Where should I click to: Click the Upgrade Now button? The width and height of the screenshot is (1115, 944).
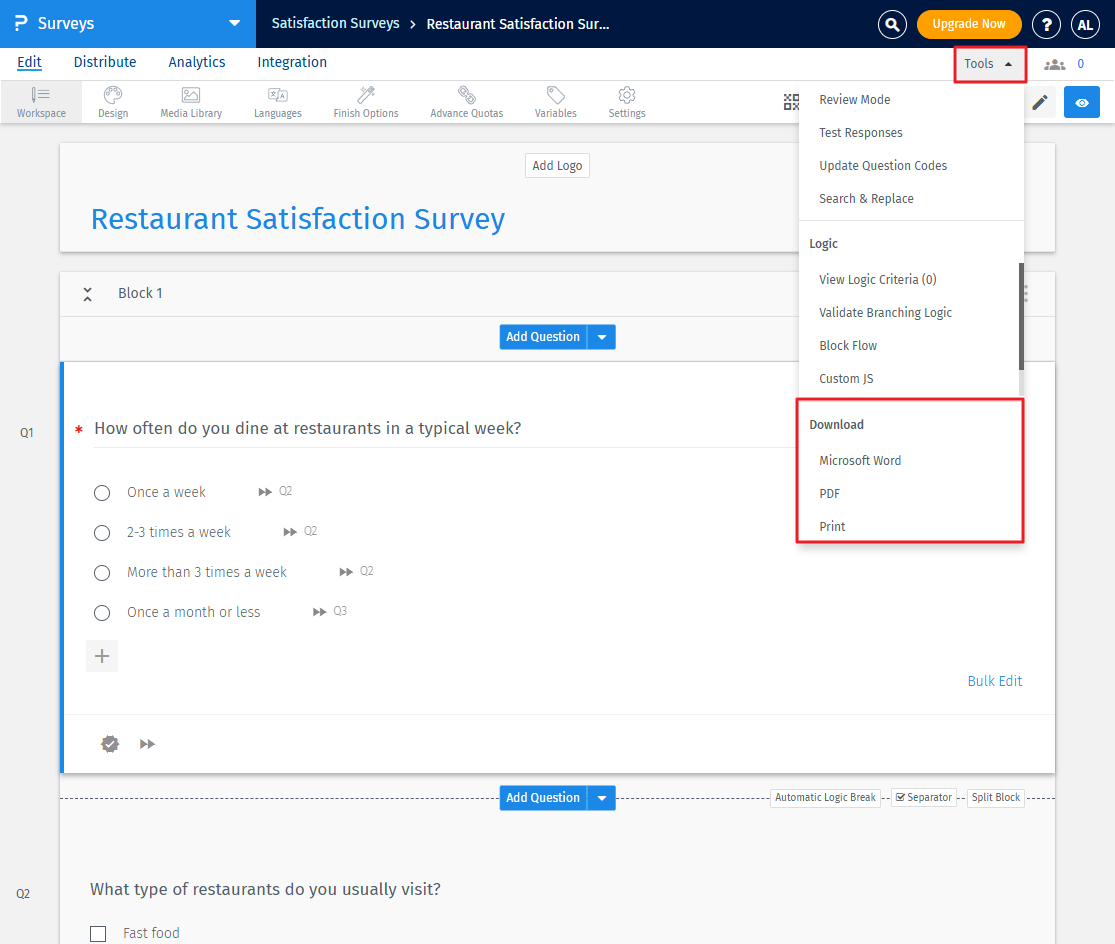968,24
